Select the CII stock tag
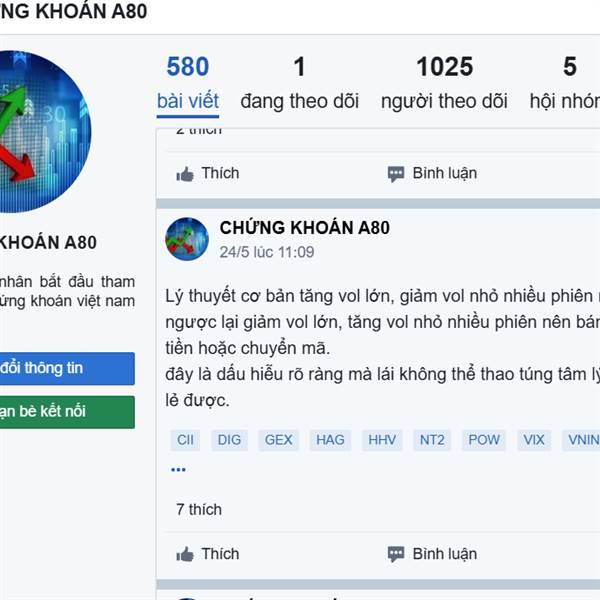 click(x=185, y=440)
